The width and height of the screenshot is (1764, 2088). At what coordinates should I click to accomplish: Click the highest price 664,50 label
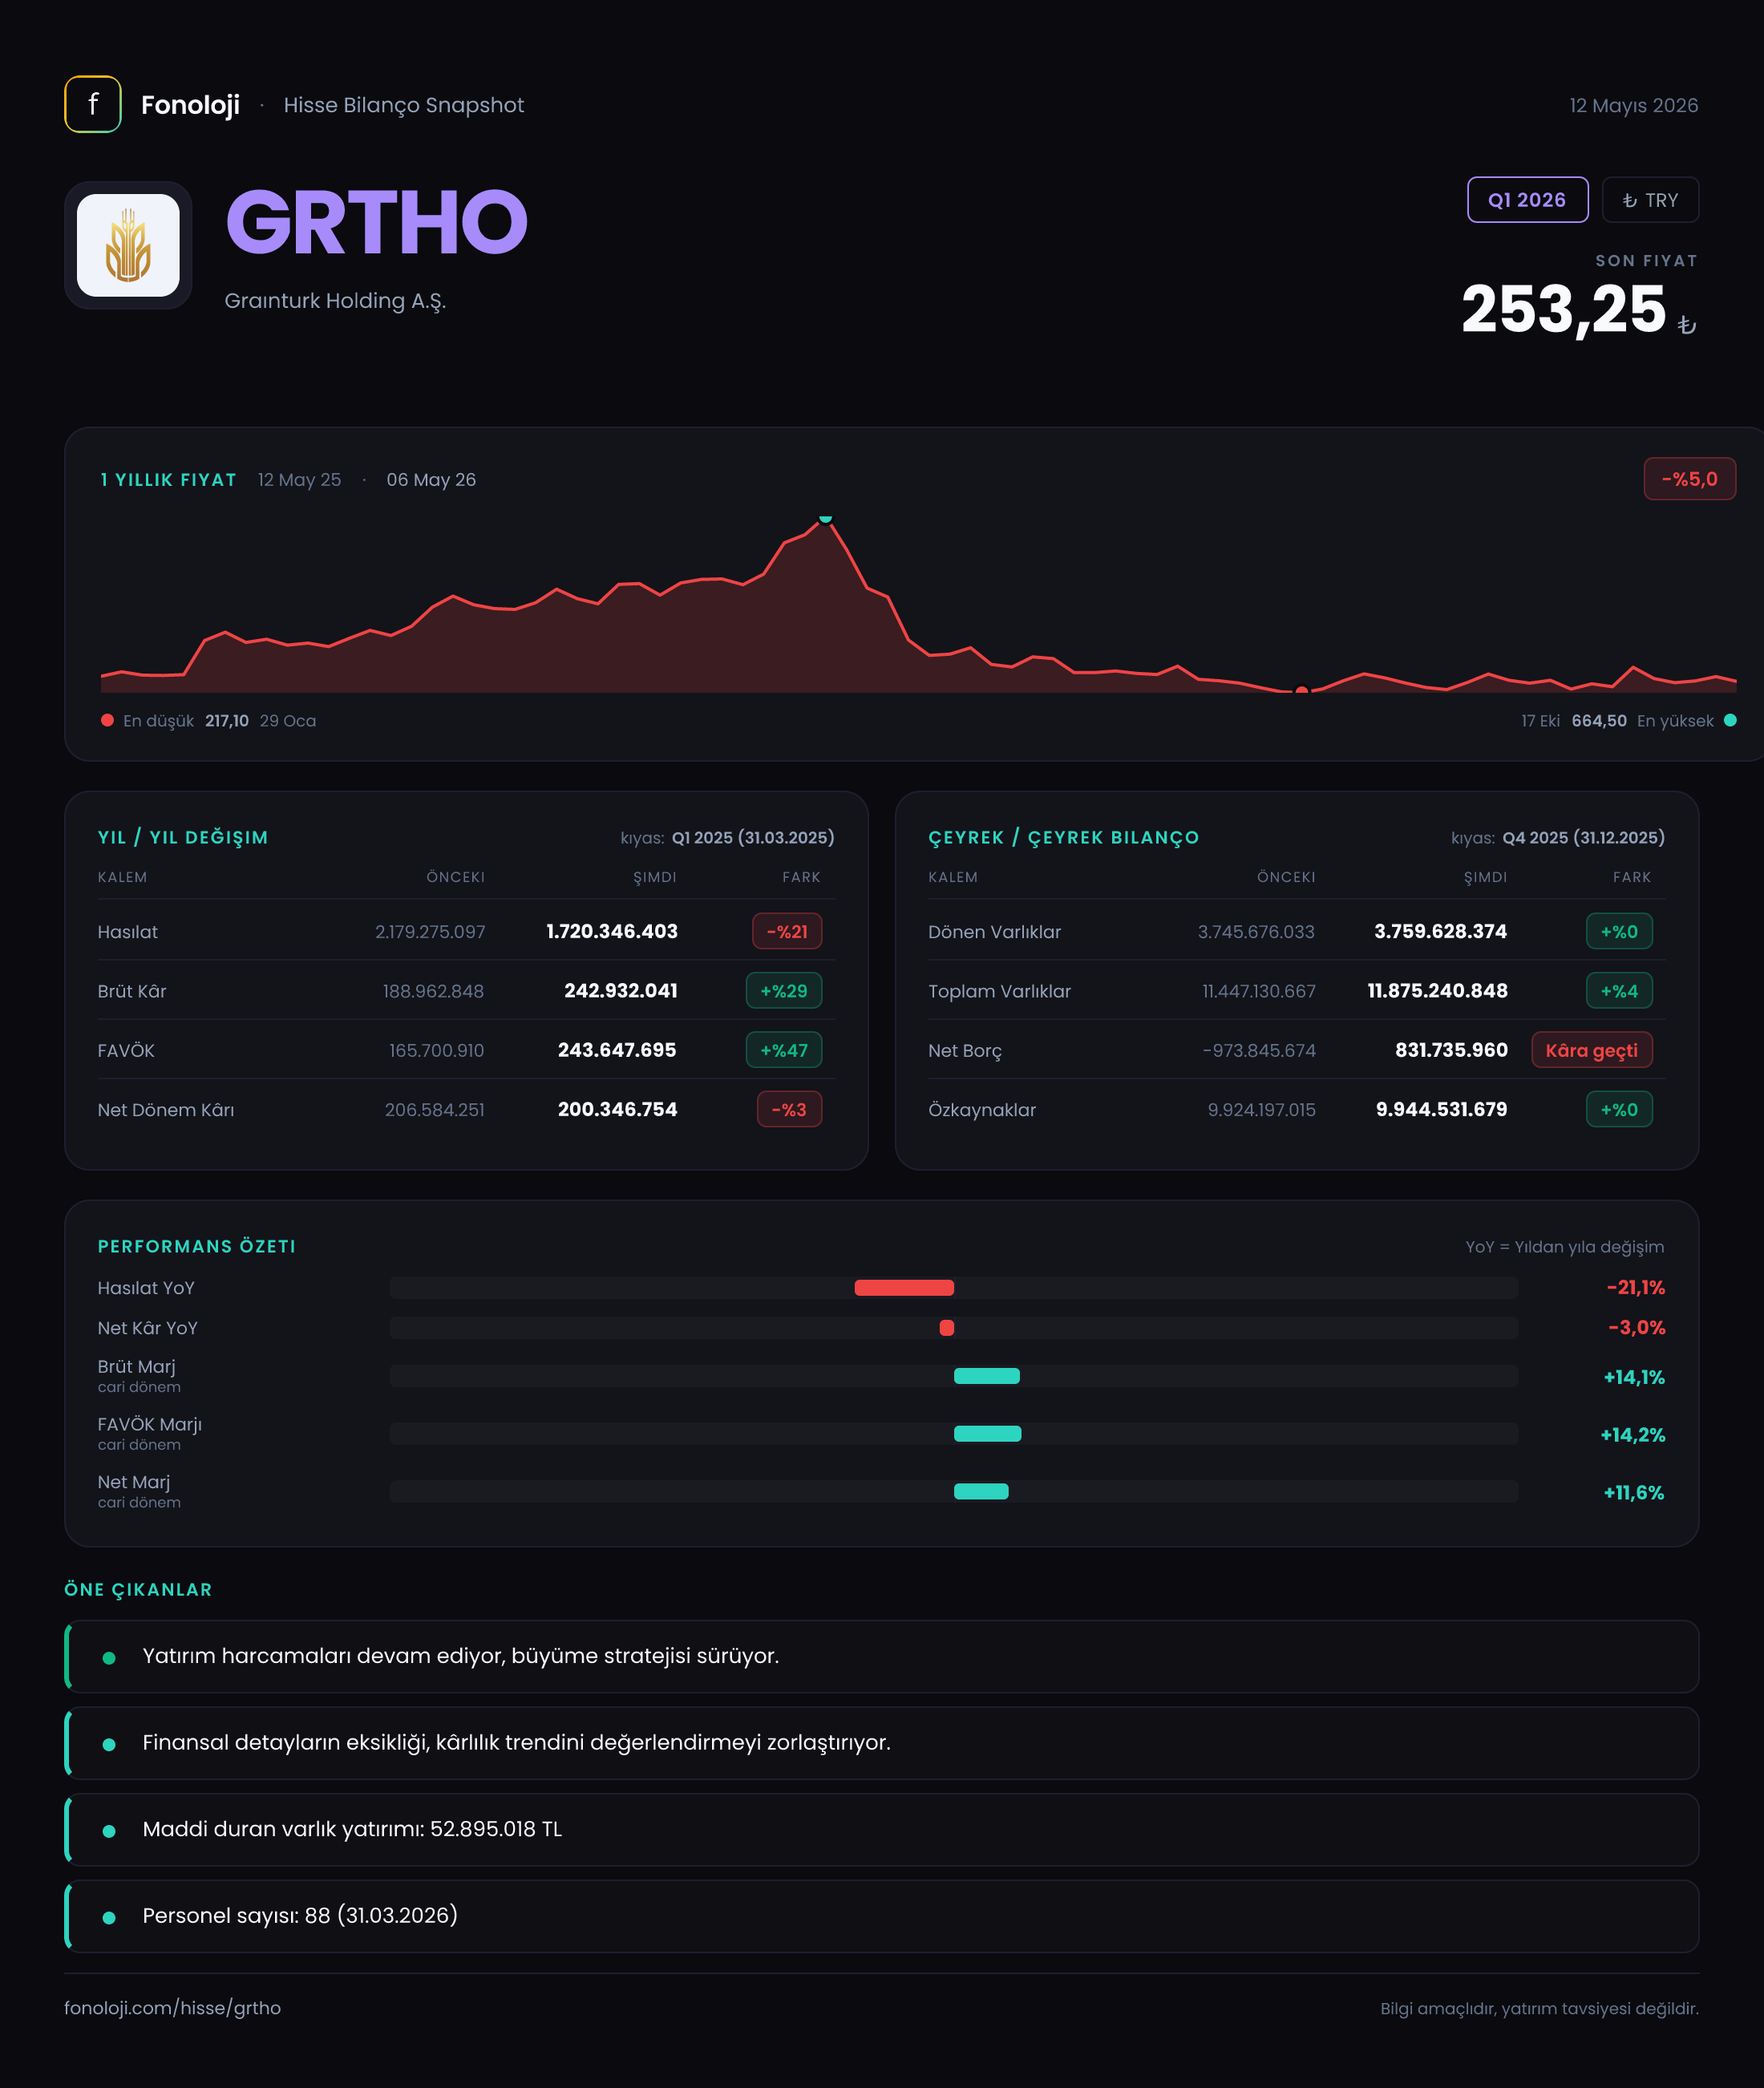[1598, 720]
